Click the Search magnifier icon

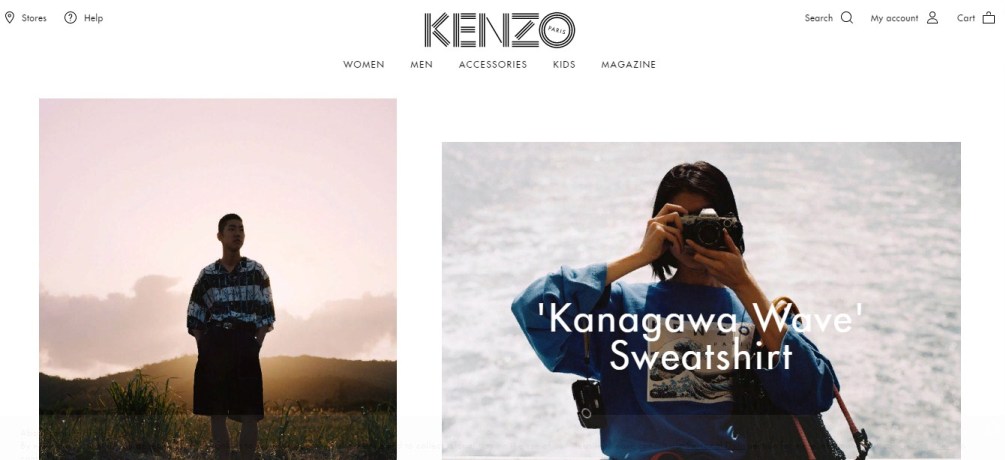847,17
